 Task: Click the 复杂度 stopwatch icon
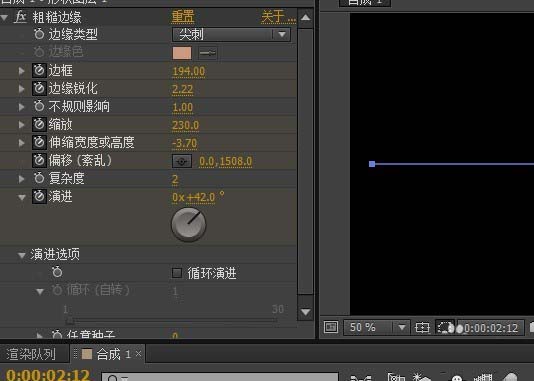[x=39, y=178]
